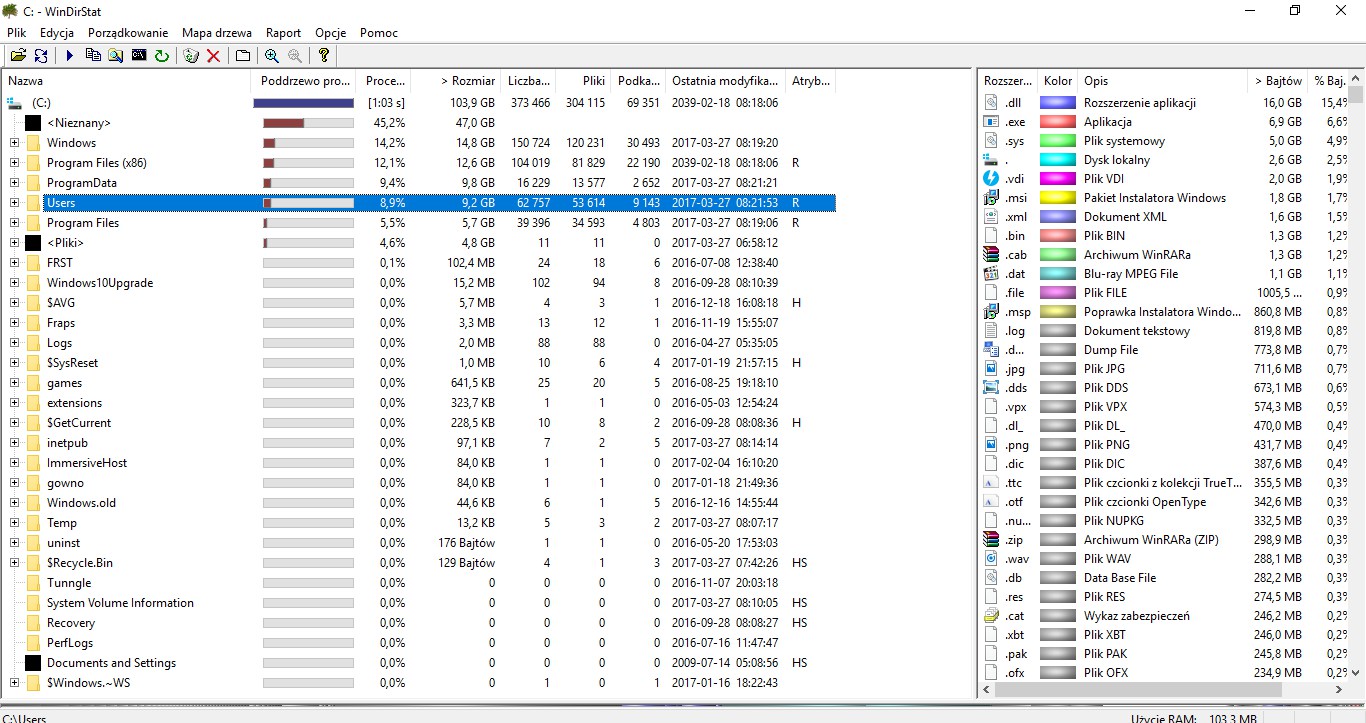Viewport: 1366px width, 723px height.
Task: Click the green Refresh Selected icon
Action: tap(162, 56)
